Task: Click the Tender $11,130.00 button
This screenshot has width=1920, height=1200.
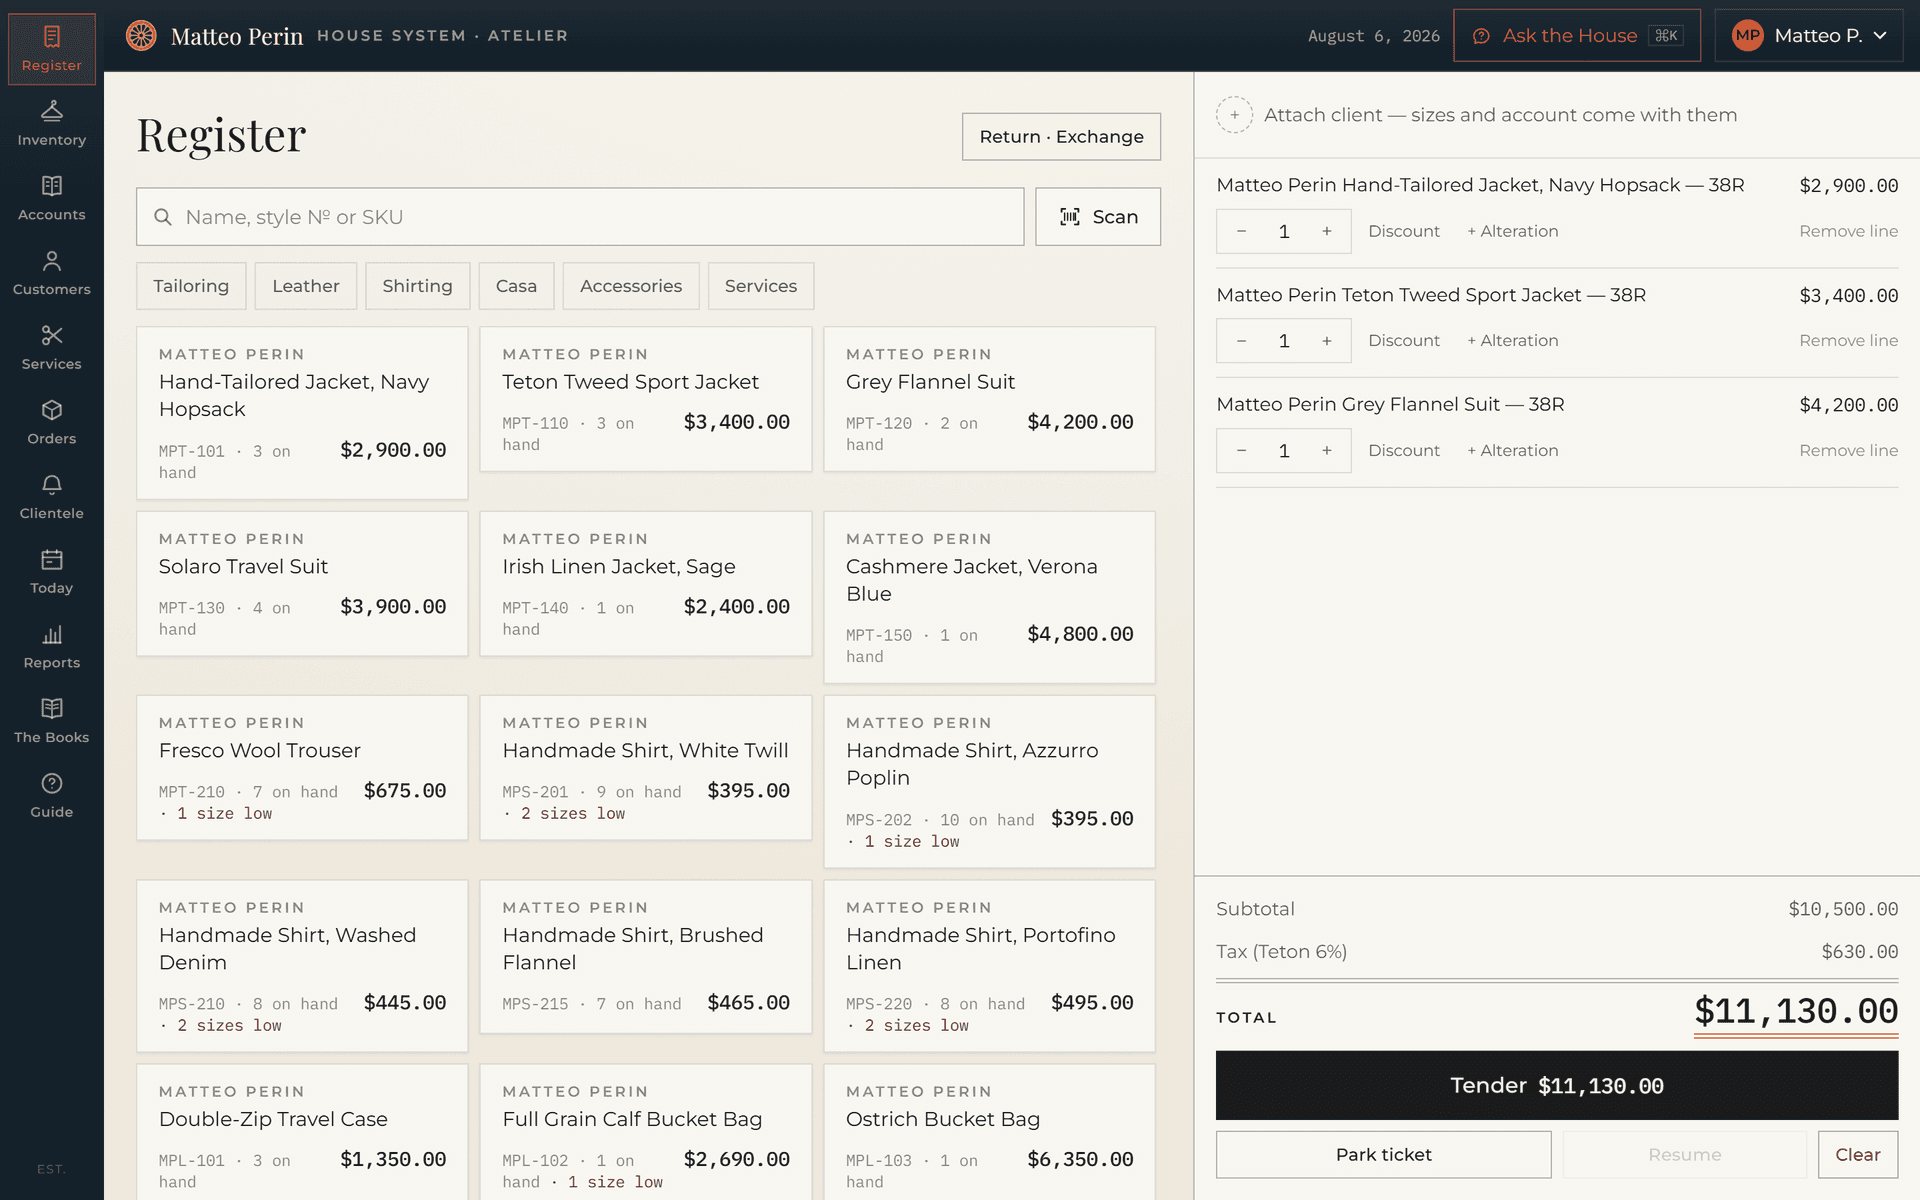Action: click(1557, 1085)
